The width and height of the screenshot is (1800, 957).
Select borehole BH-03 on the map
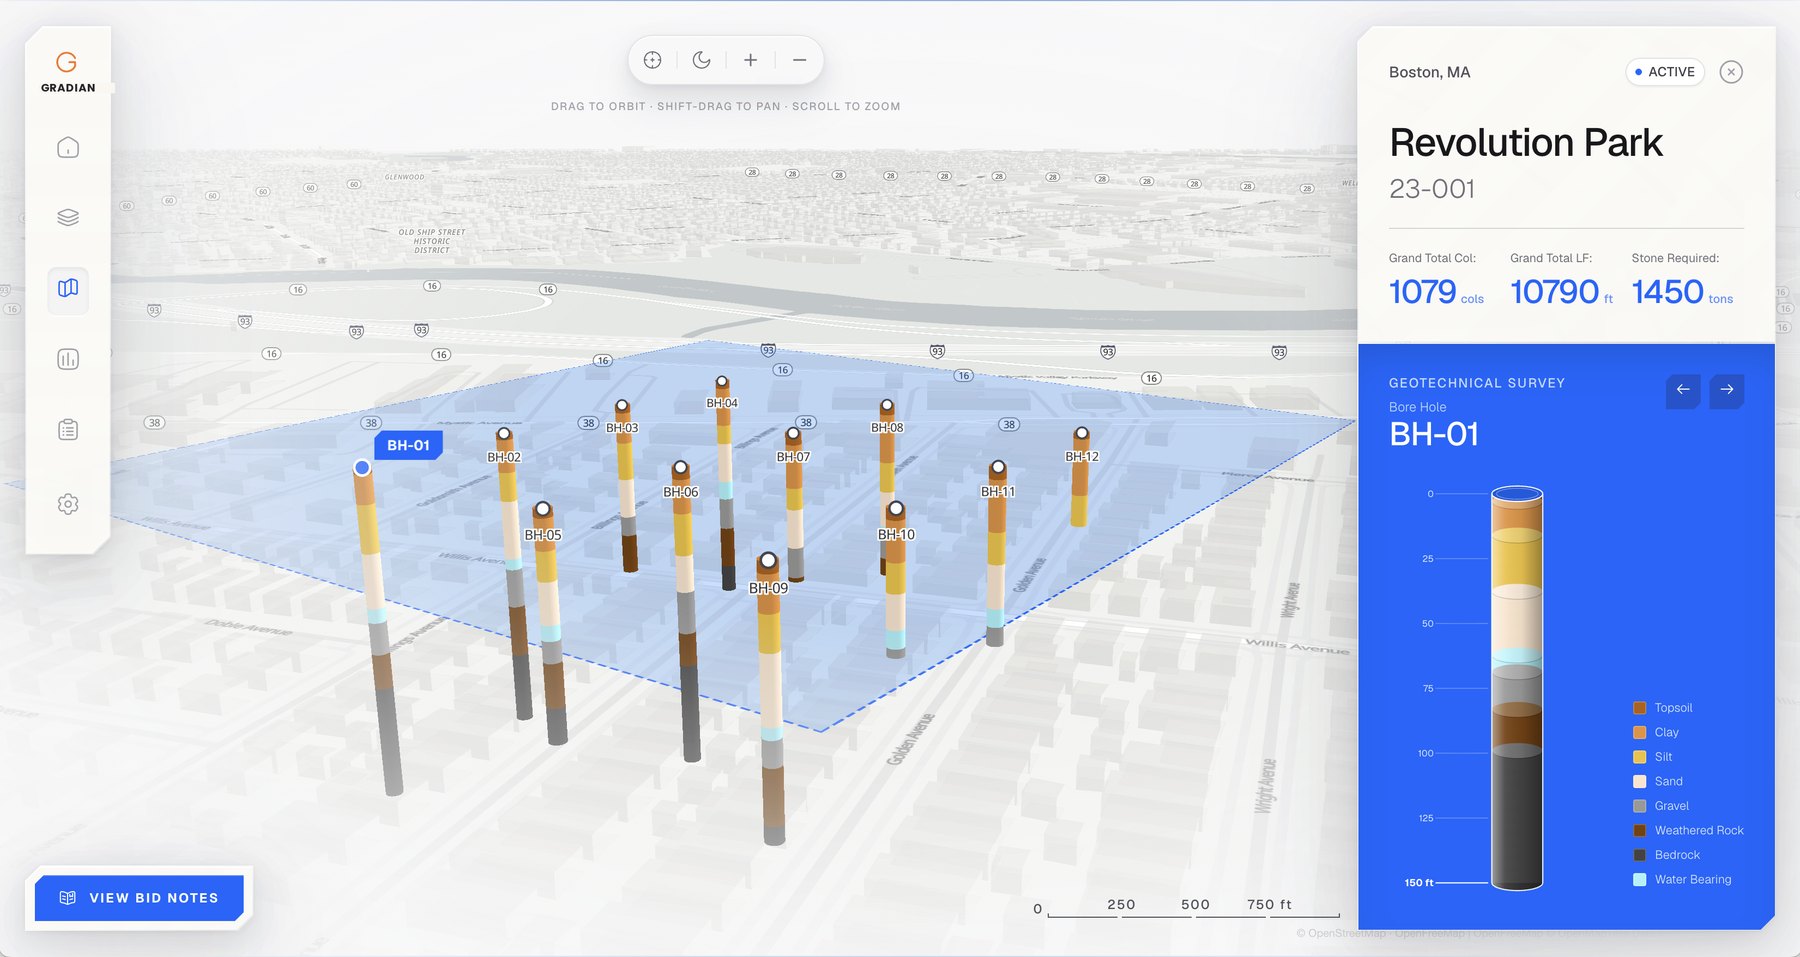[x=622, y=406]
